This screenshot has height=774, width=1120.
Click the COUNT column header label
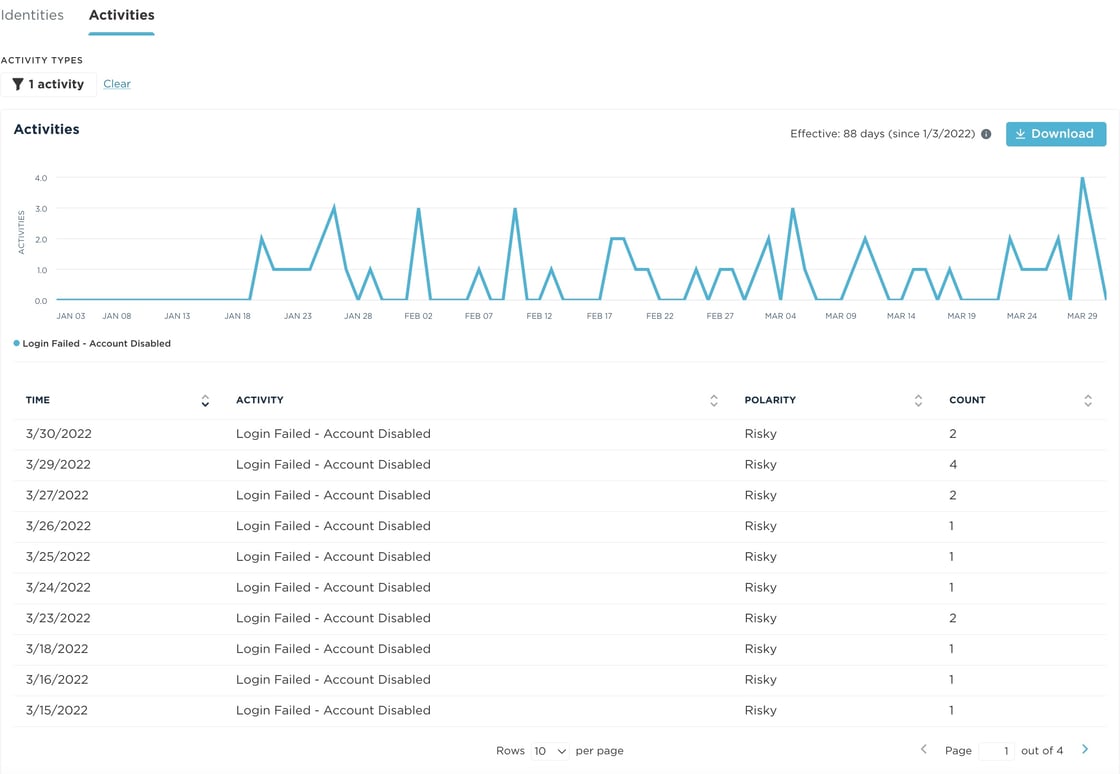click(967, 401)
